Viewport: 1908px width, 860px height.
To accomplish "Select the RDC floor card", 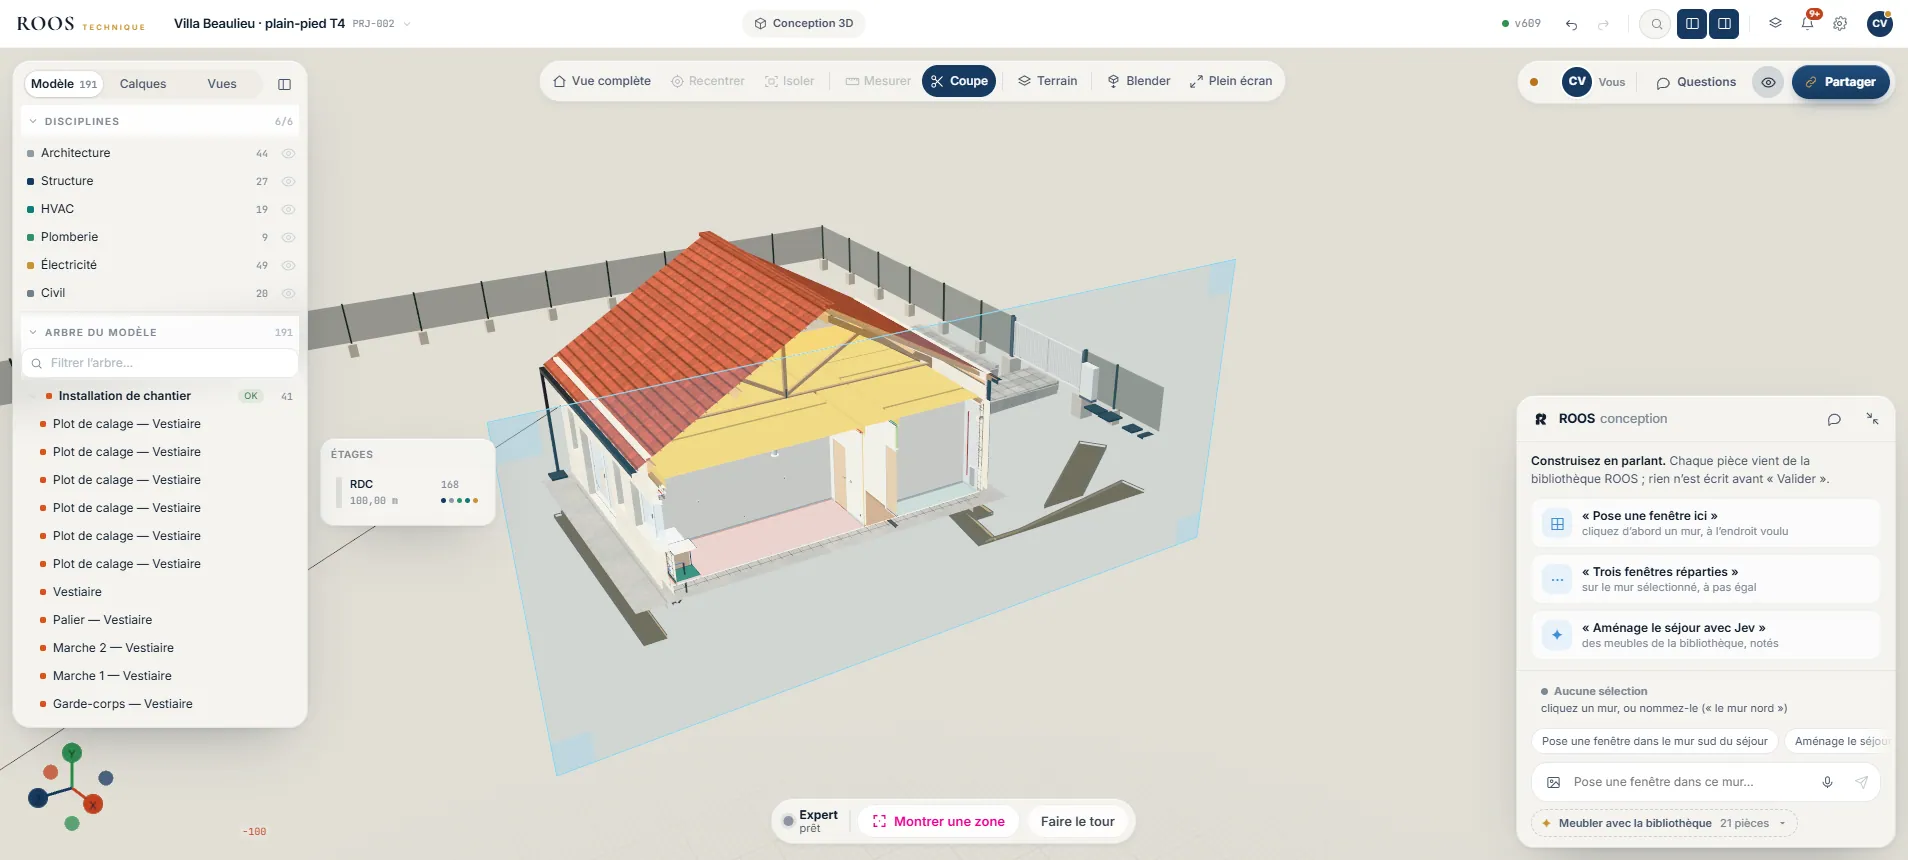I will pyautogui.click(x=408, y=492).
